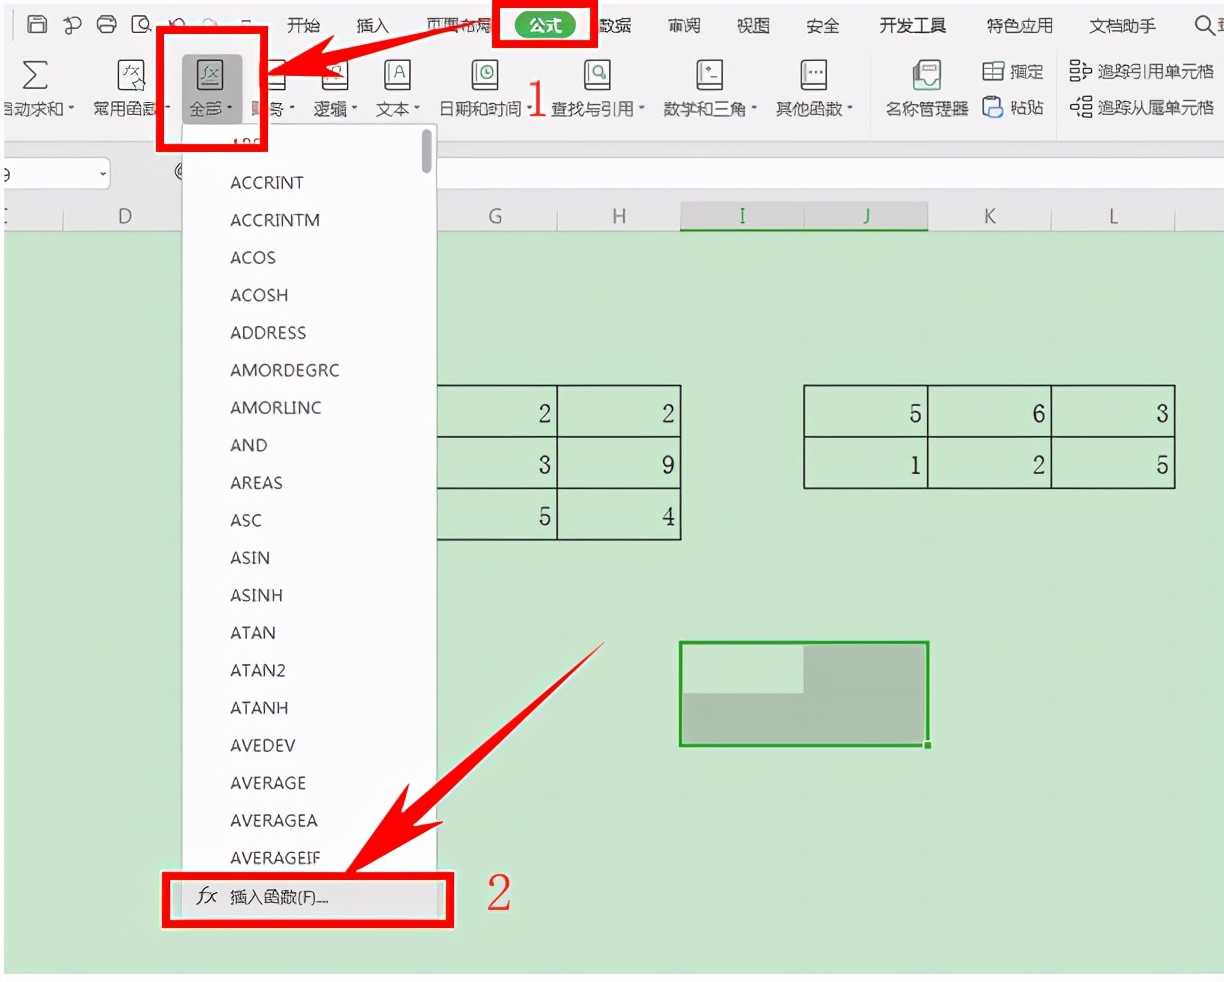The image size is (1224, 982).
Task: Click the 全部 all functions button
Action: 211,88
